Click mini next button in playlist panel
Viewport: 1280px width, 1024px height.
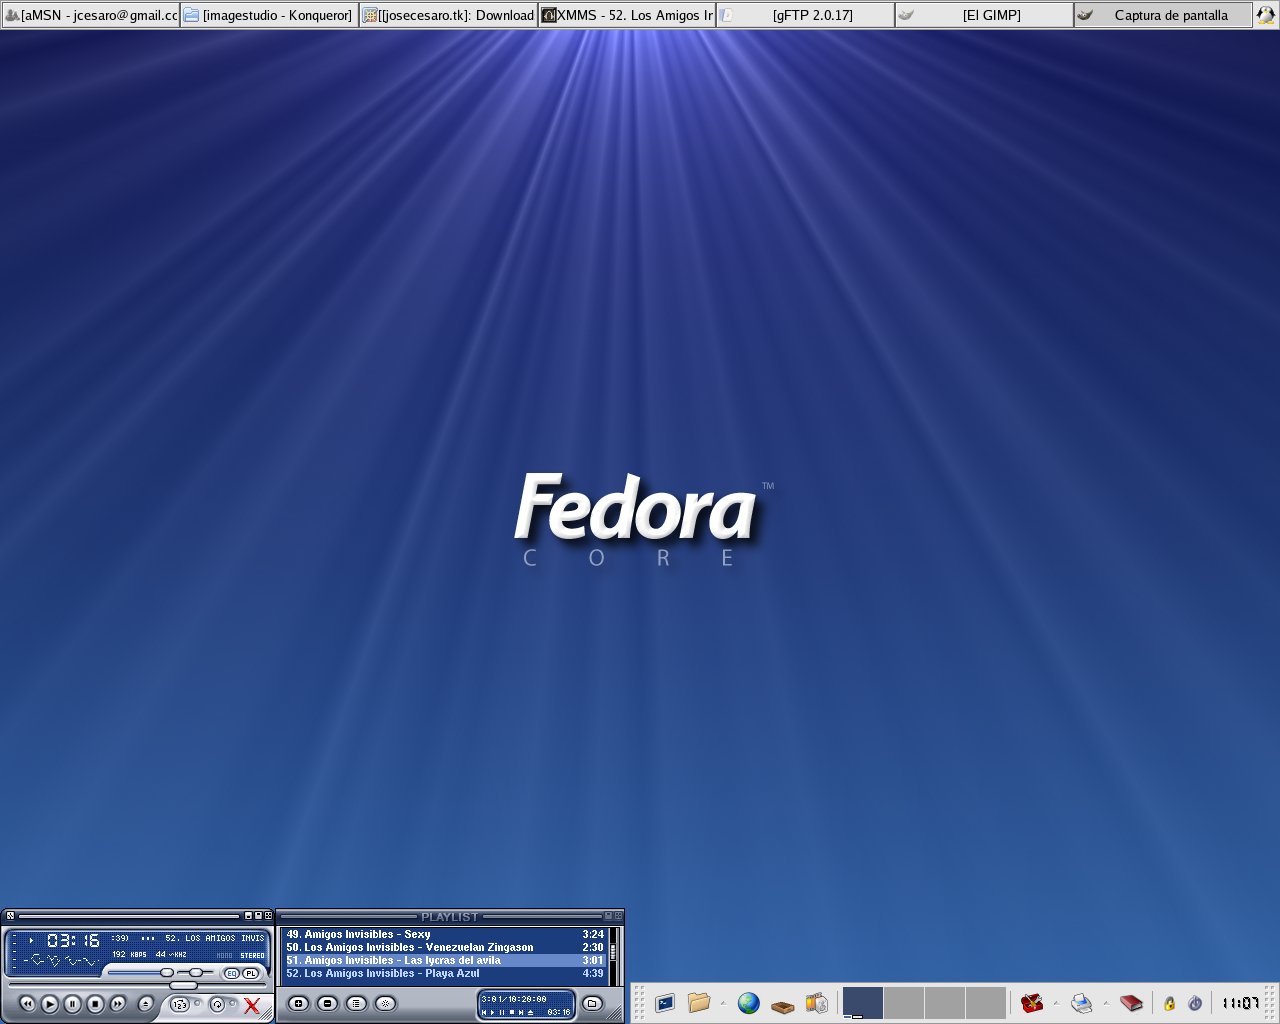point(521,1013)
